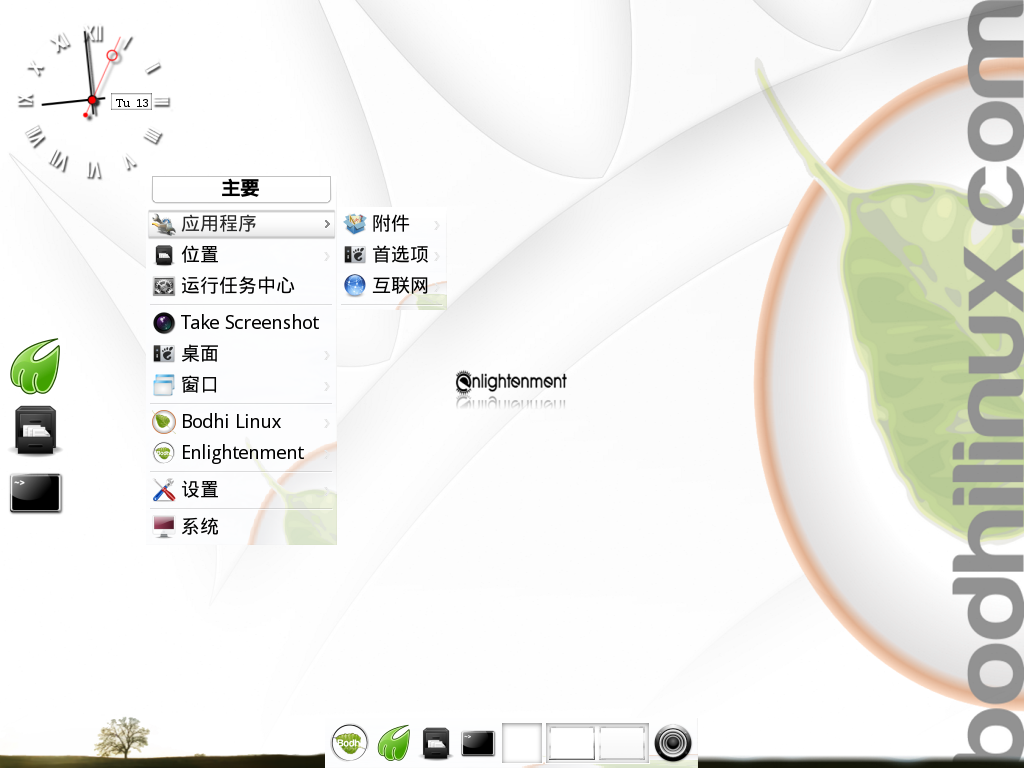
Task: Click the wrench icon beside 应用程序
Action: (163, 224)
